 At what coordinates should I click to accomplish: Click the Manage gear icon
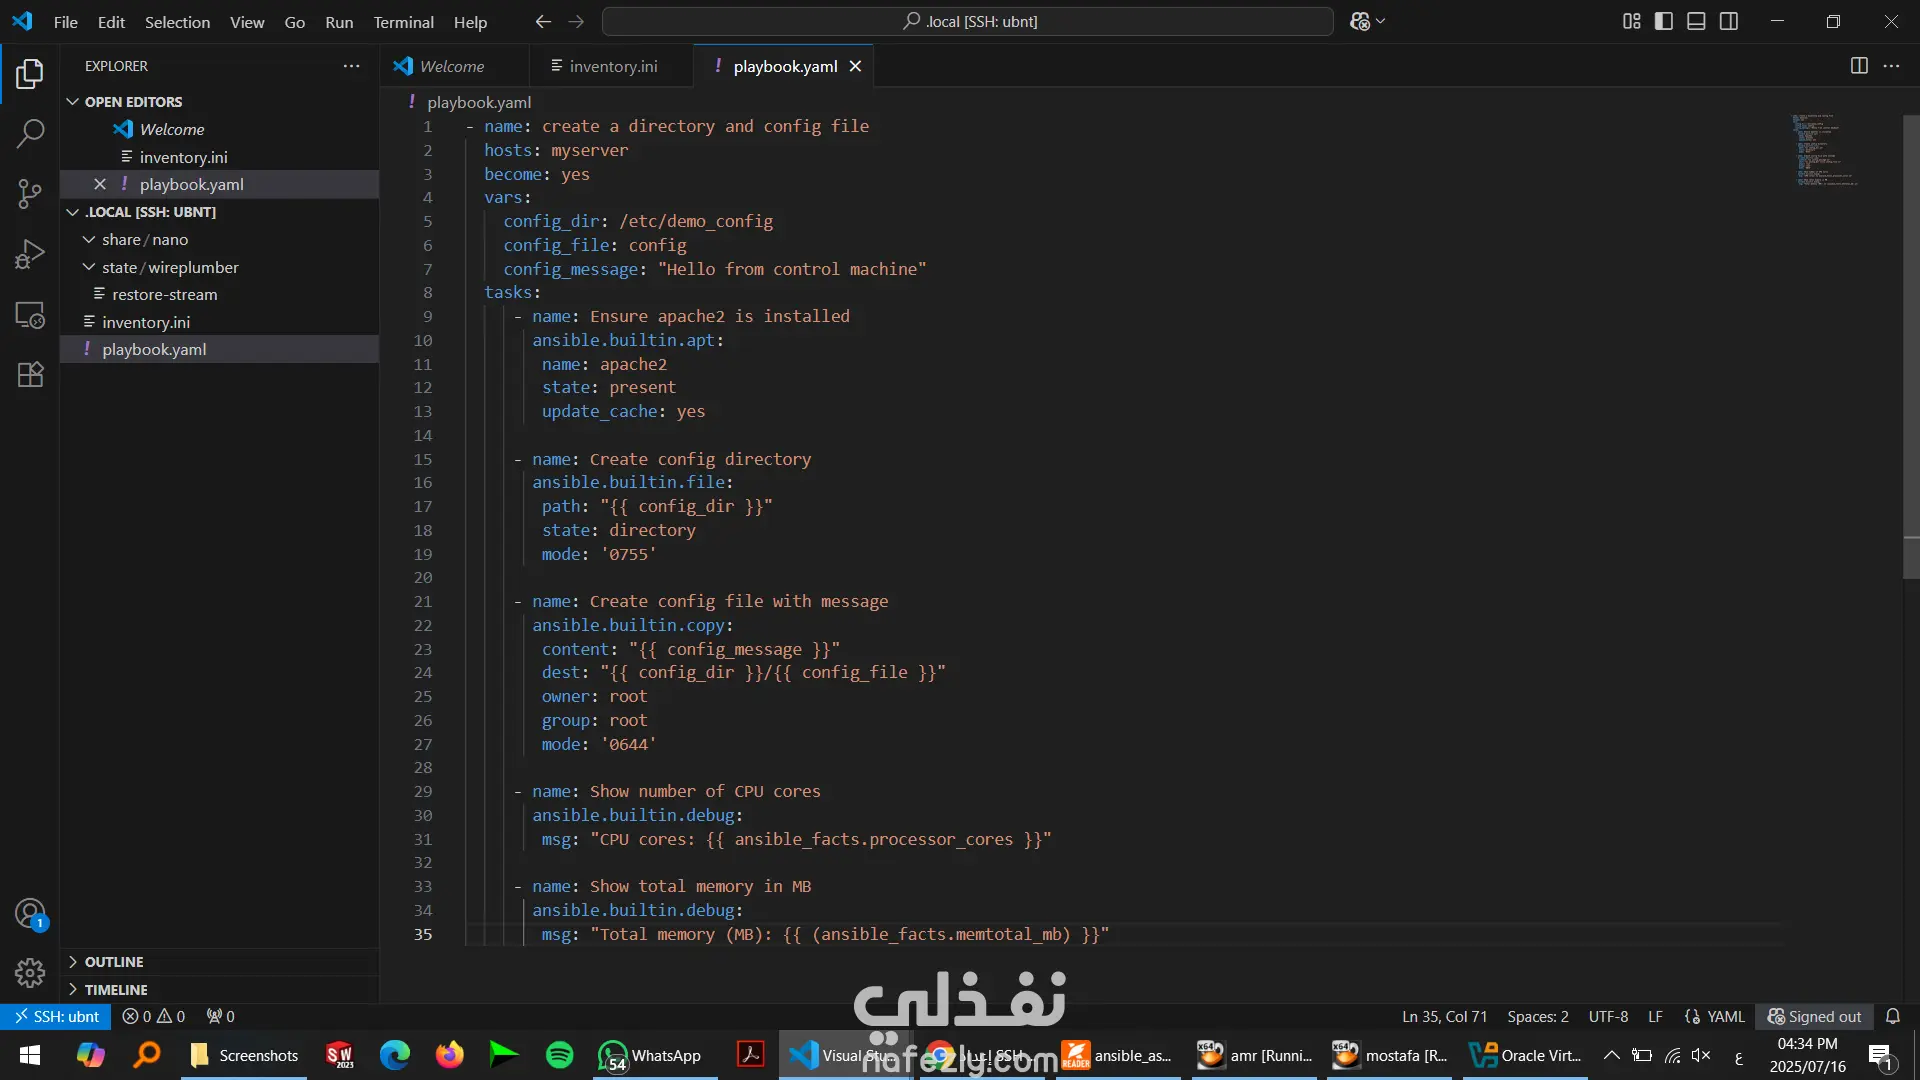[x=30, y=972]
